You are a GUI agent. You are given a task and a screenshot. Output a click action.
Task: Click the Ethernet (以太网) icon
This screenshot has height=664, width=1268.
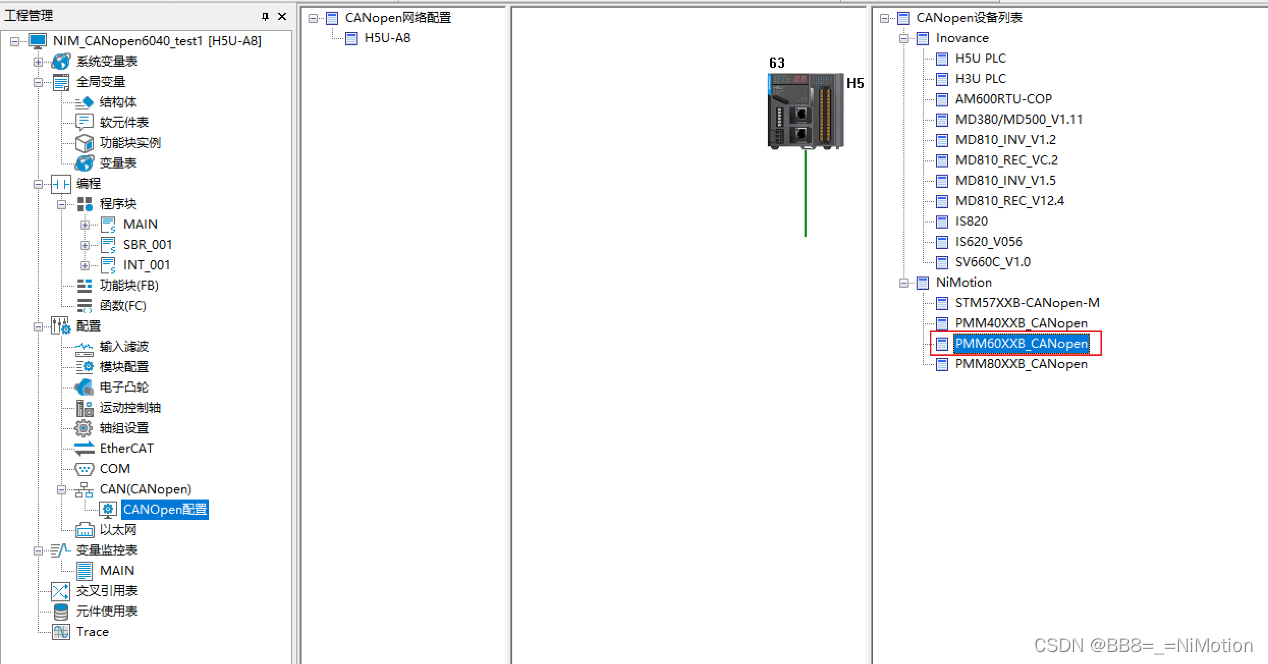(x=84, y=530)
